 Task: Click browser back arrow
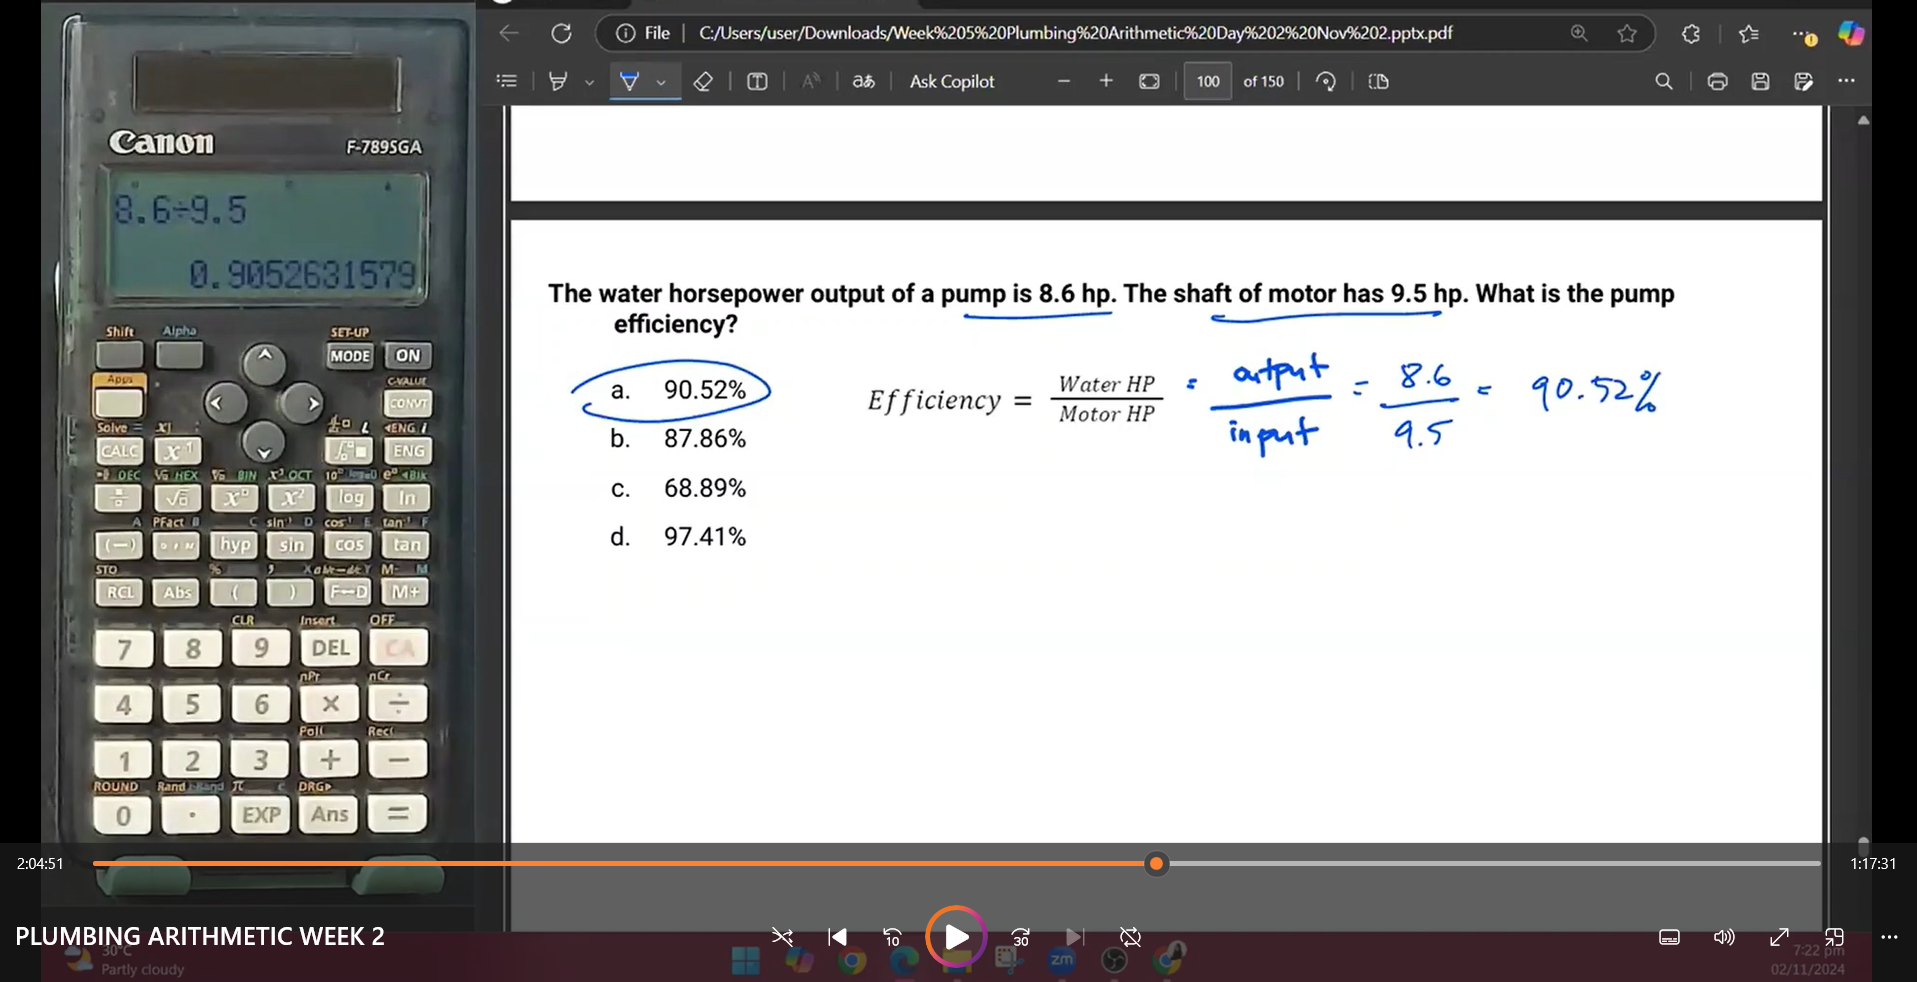509,33
